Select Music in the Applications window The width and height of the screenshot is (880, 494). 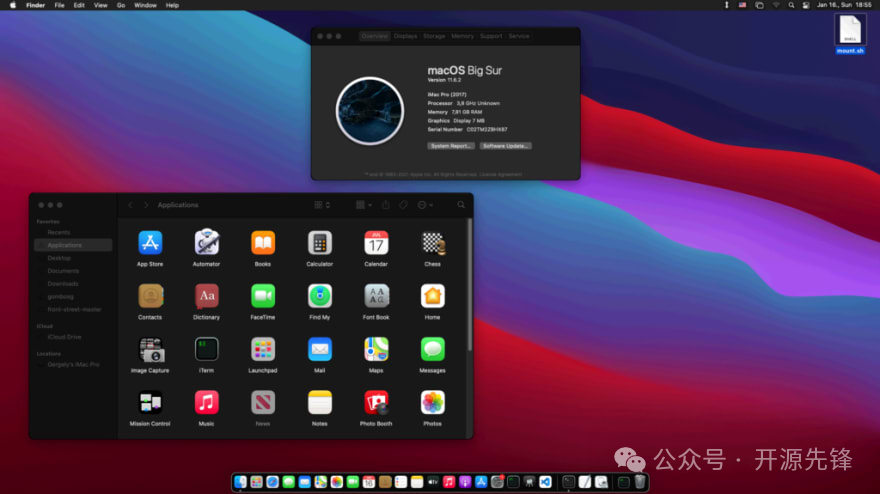click(x=207, y=402)
